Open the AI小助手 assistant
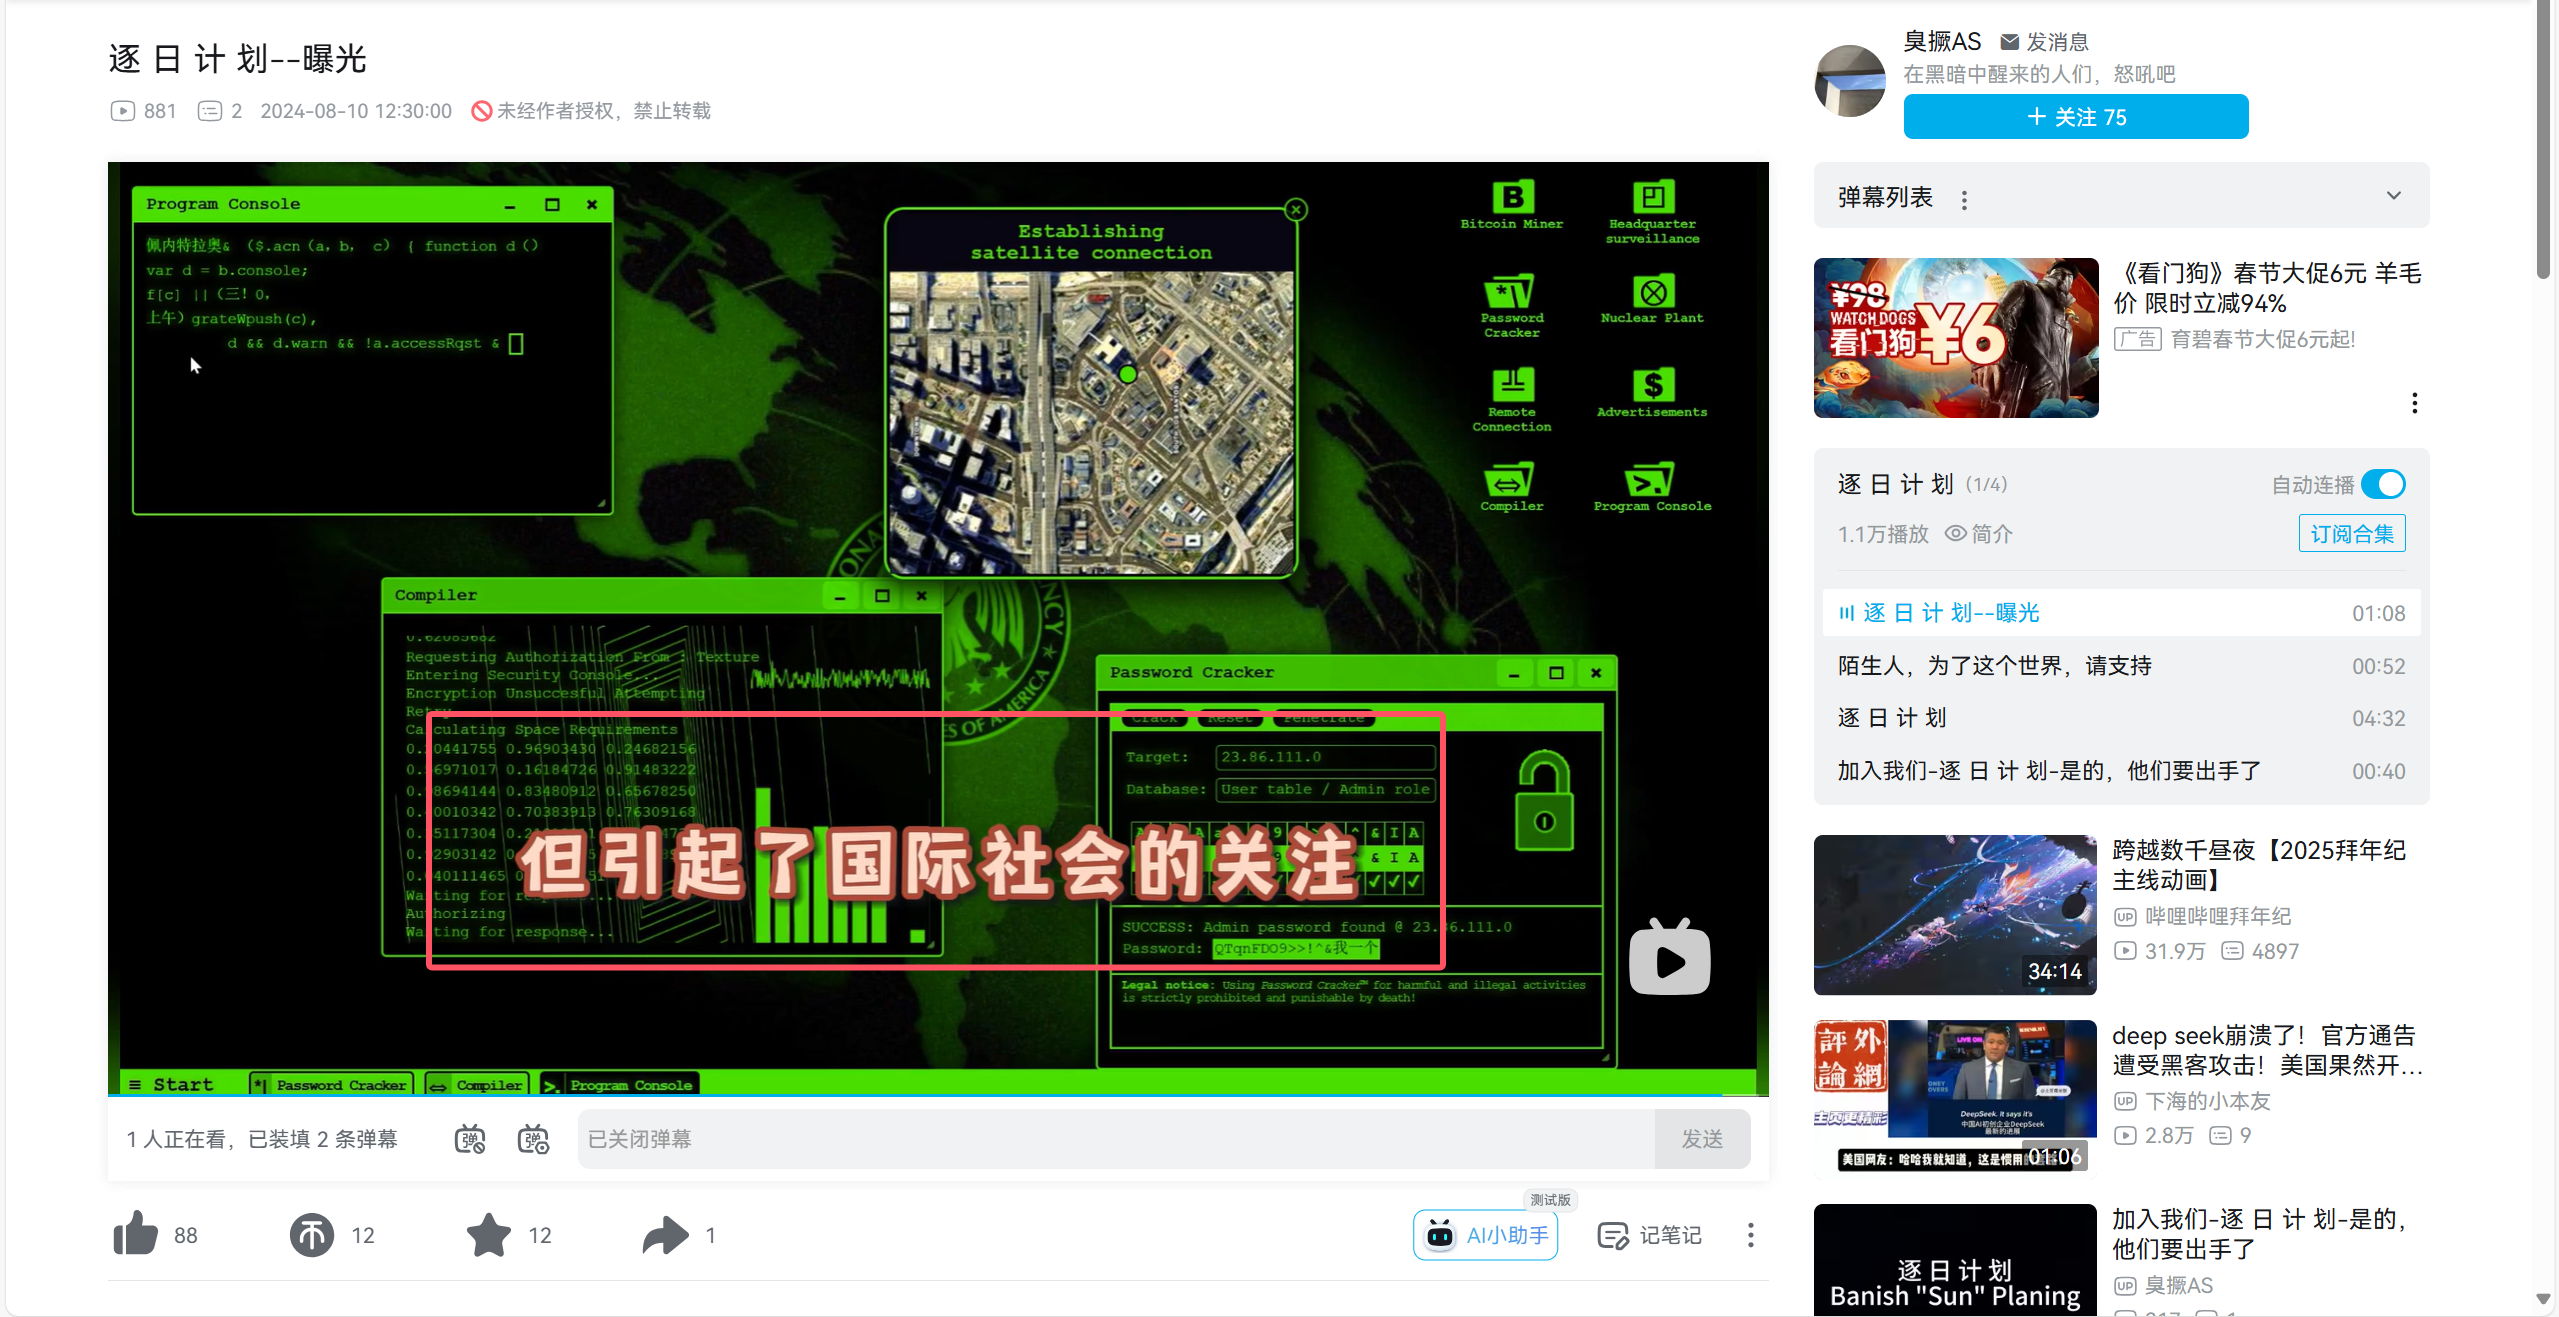2559x1317 pixels. pos(1486,1235)
